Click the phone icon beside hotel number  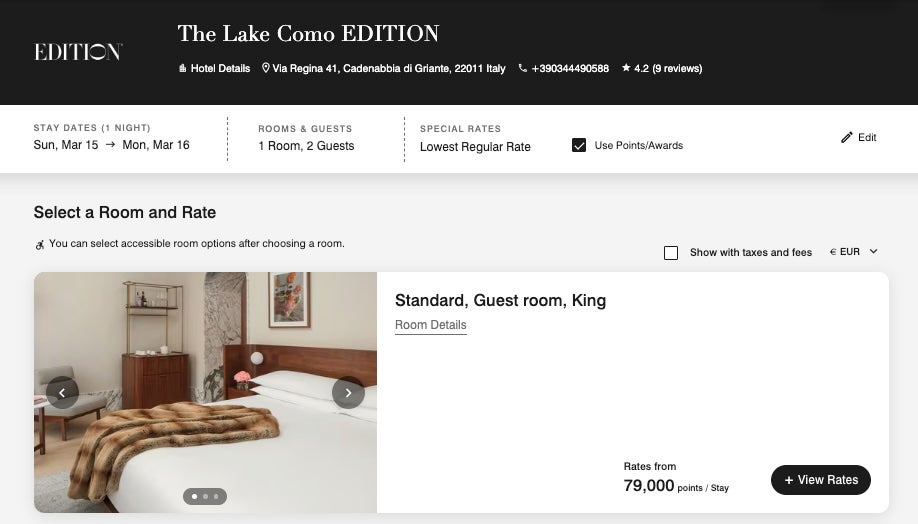(523, 69)
